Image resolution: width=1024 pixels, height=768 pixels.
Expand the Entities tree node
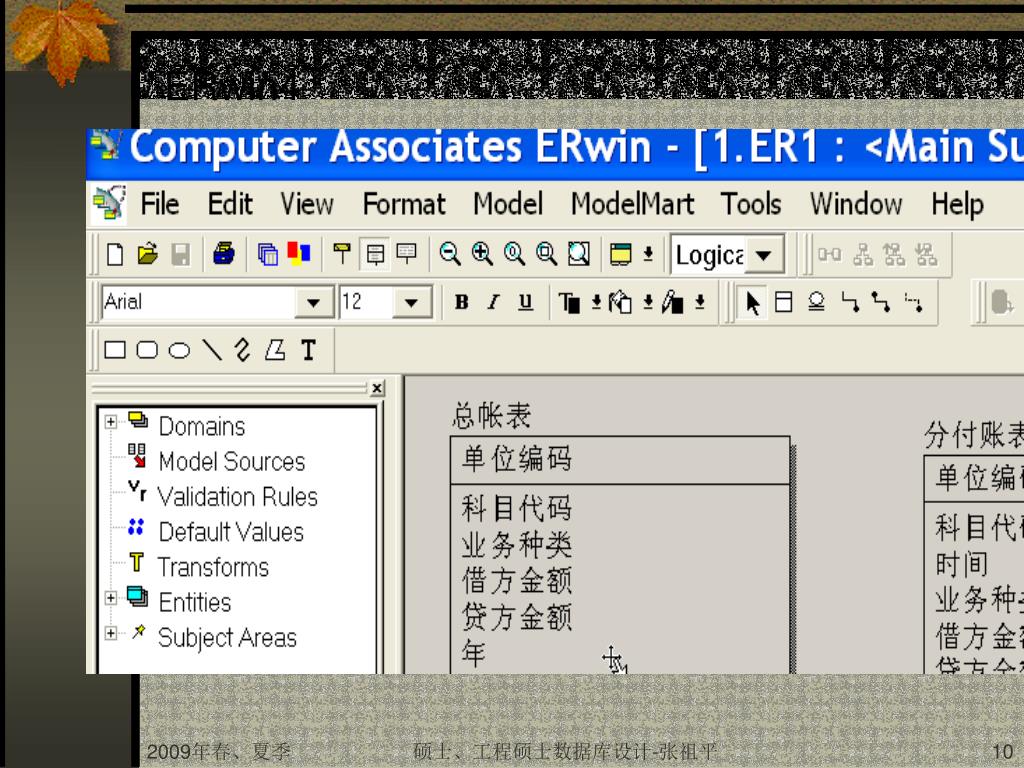[110, 598]
